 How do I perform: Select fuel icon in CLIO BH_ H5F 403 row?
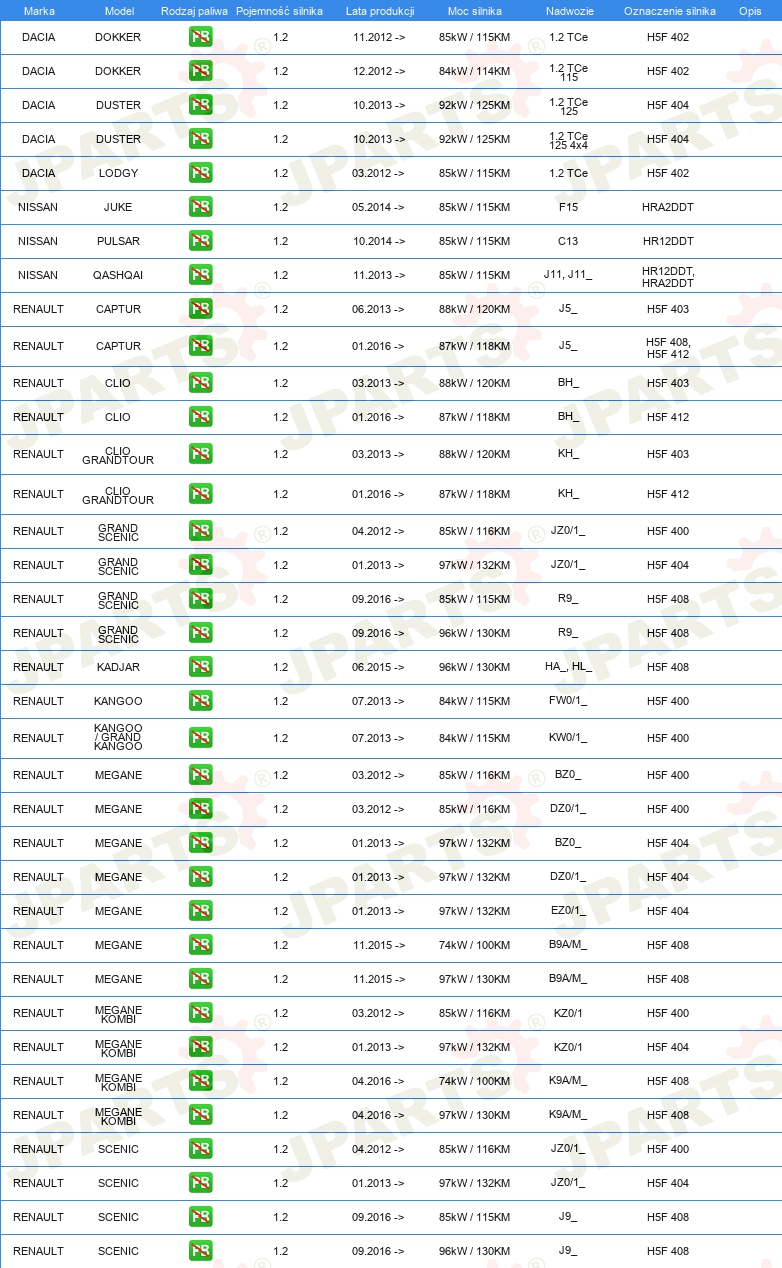pyautogui.click(x=200, y=383)
